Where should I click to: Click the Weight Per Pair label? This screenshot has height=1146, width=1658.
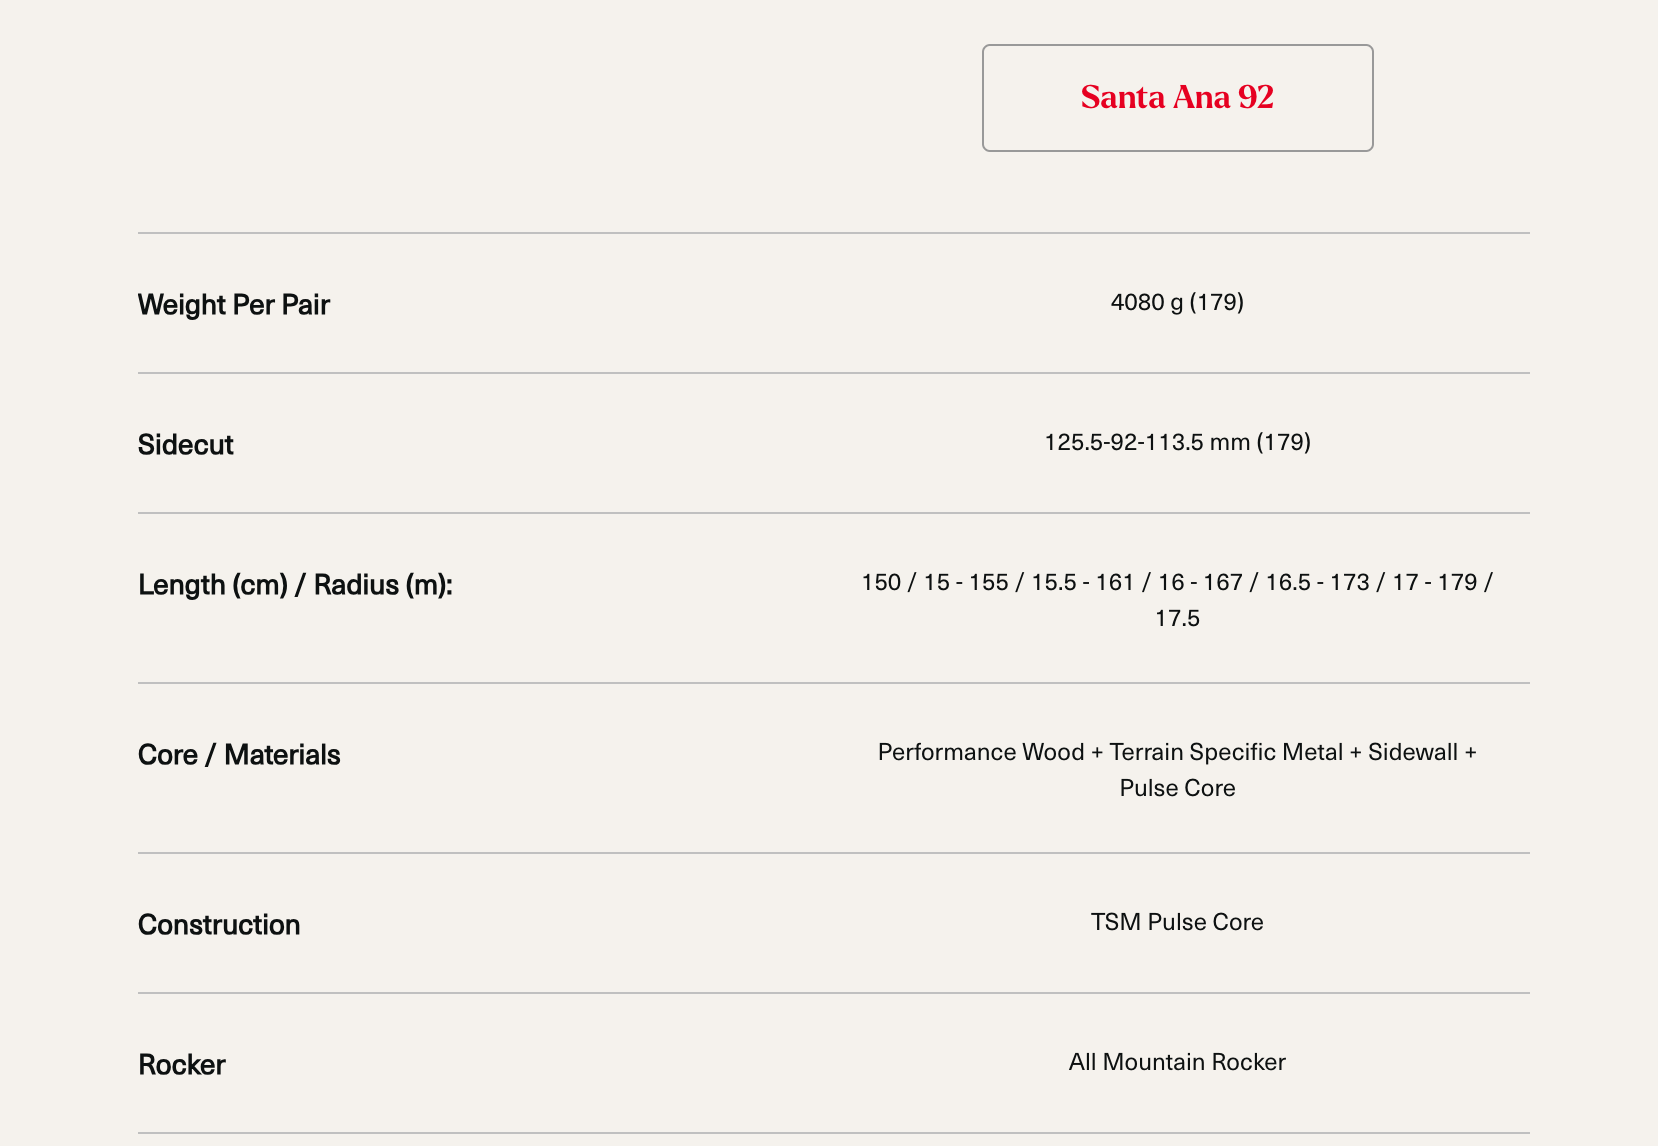coord(234,305)
